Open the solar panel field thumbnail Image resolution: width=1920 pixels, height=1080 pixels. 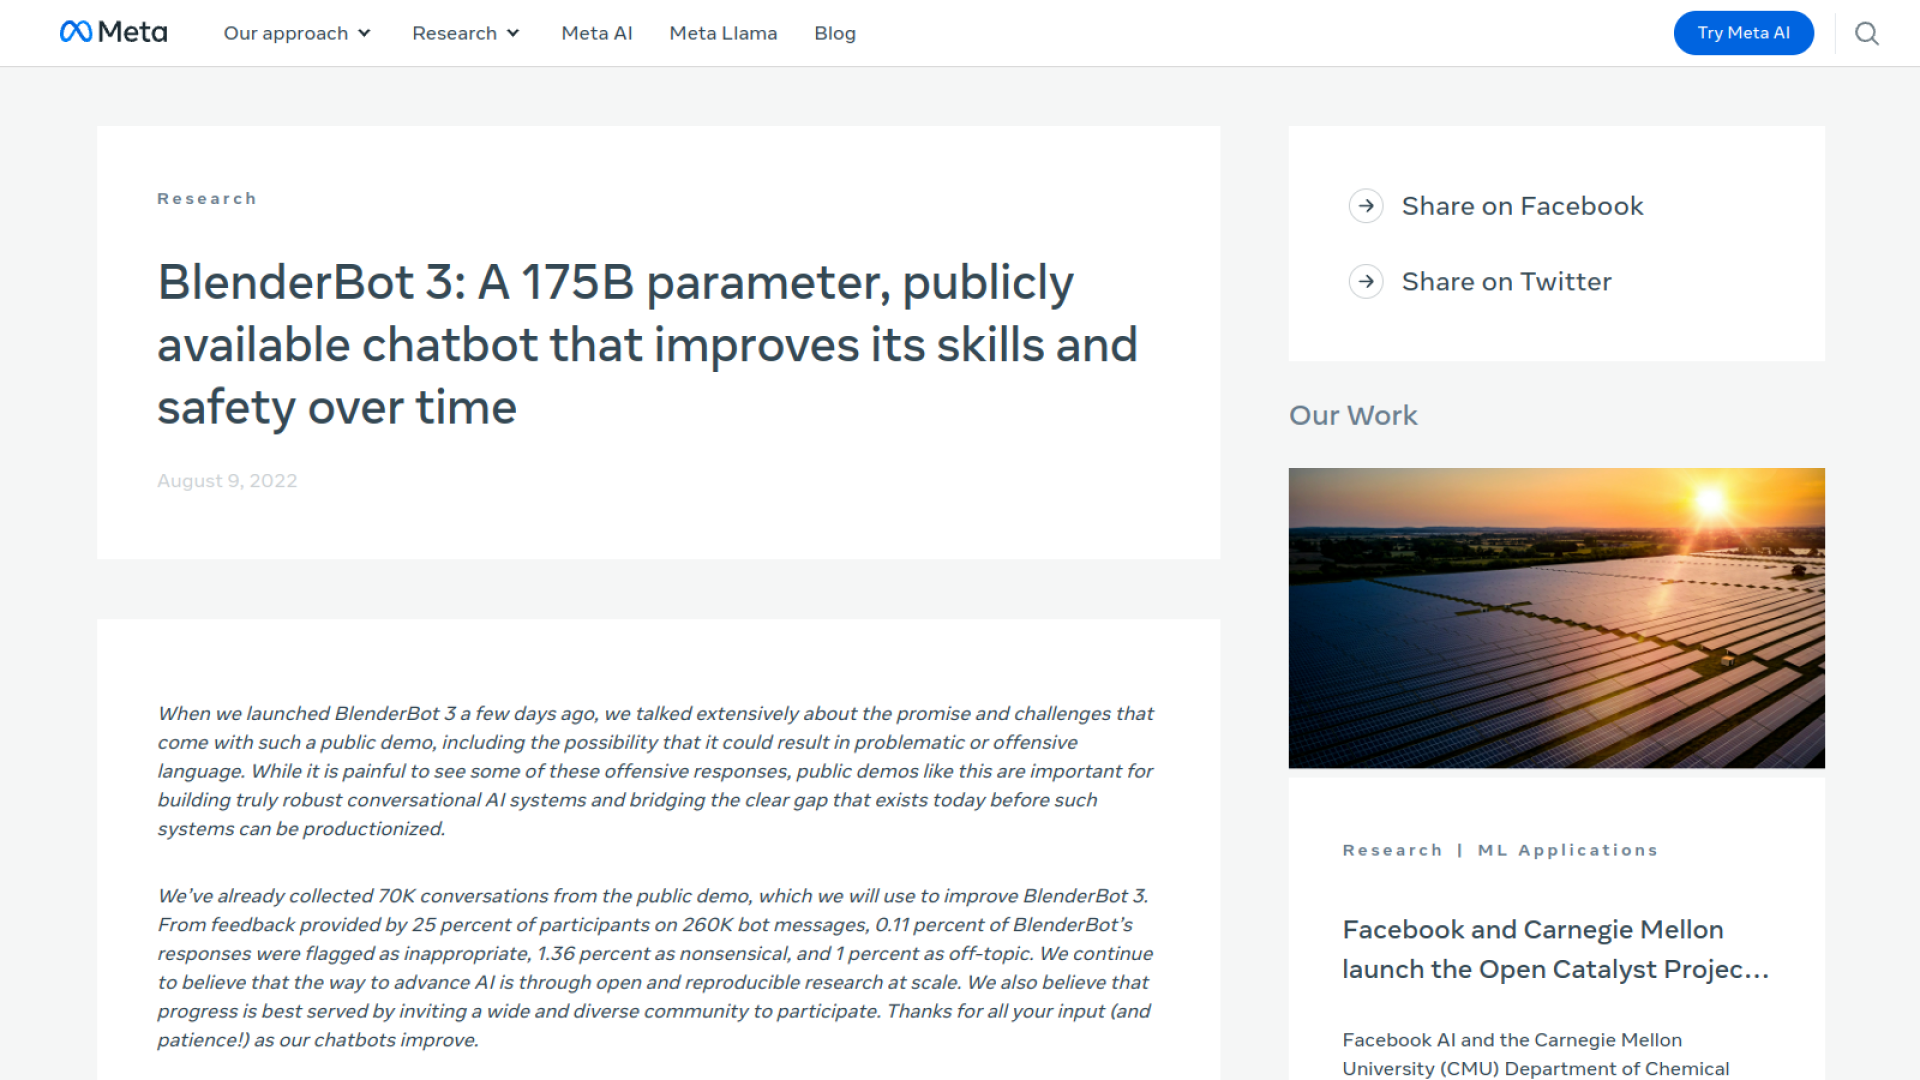coord(1556,617)
